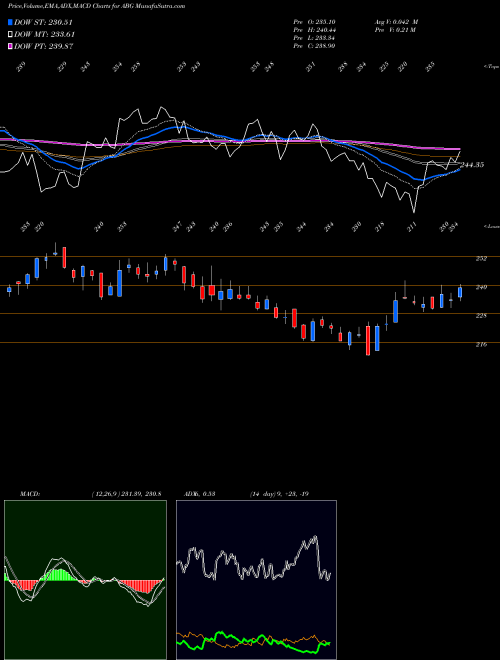Click the 'Pre V: 0.21 M' volume text

tap(395, 30)
